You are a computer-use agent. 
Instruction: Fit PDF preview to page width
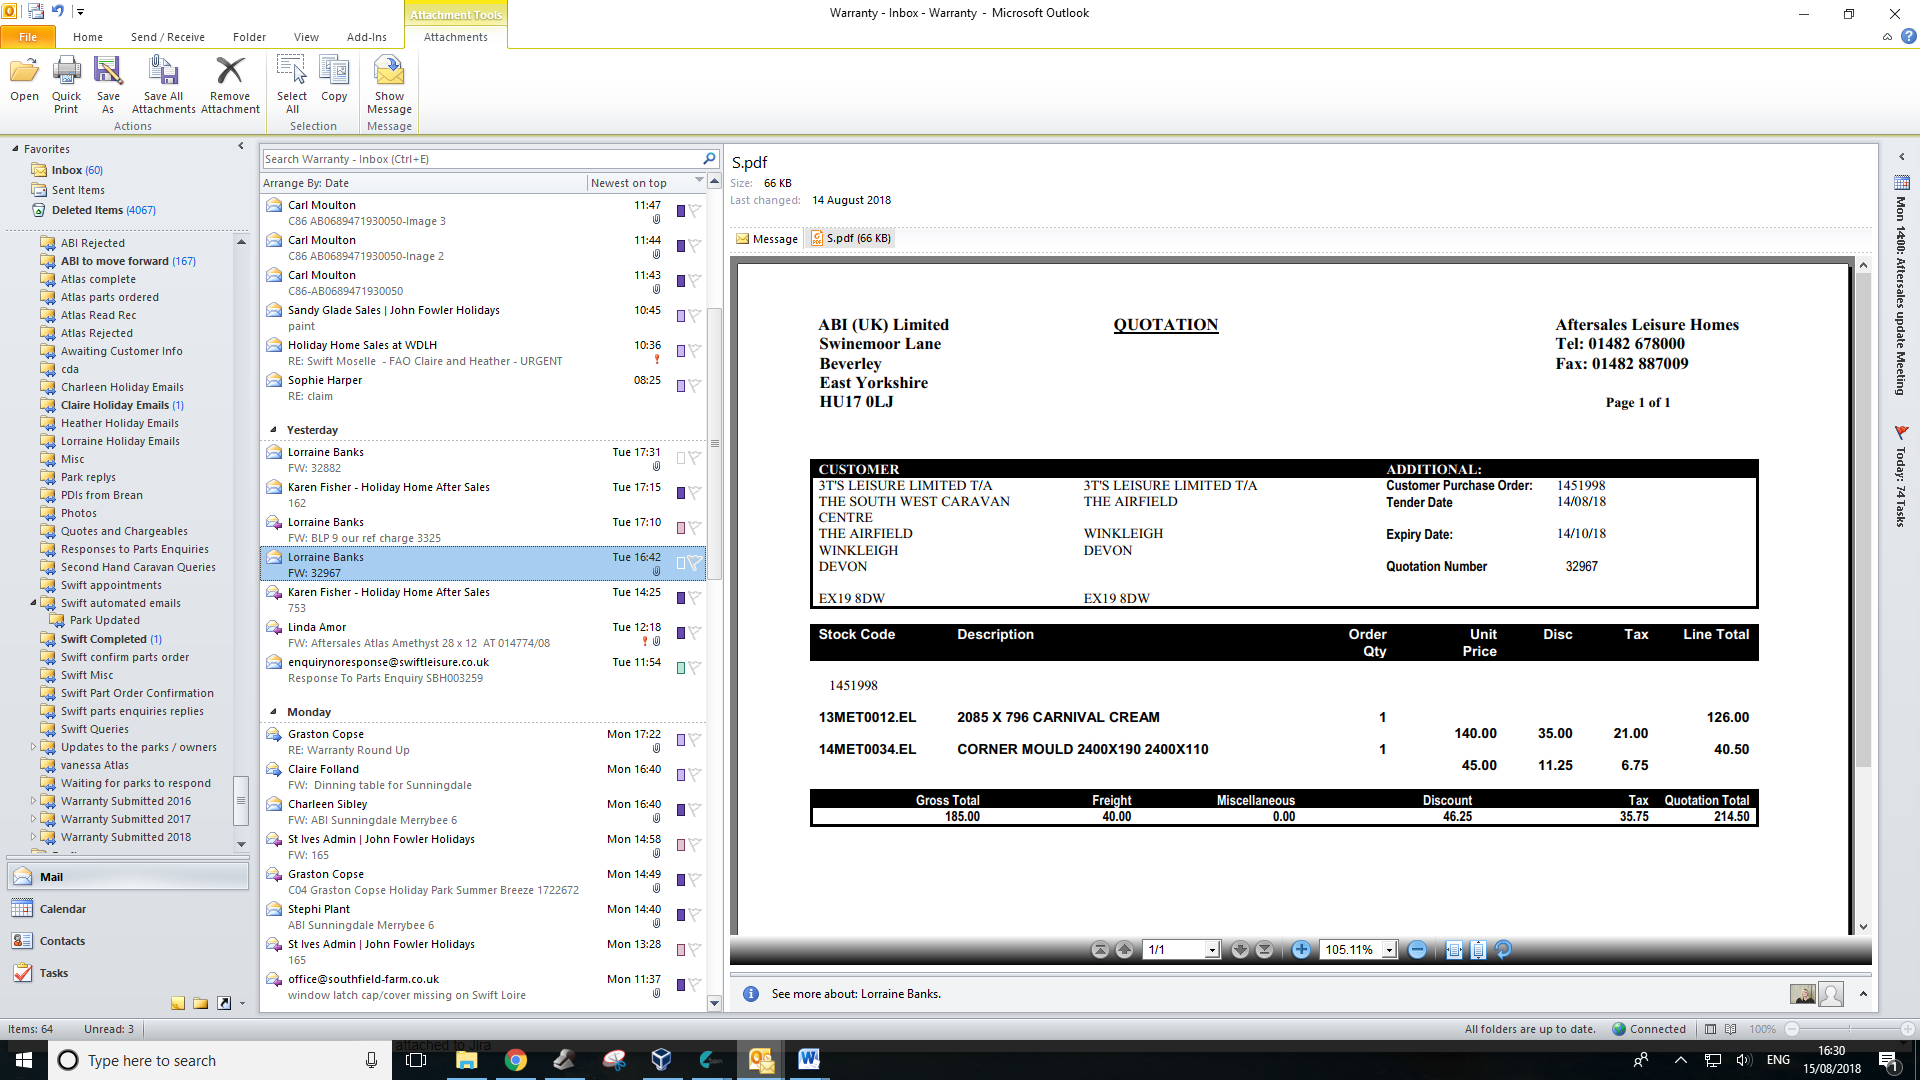[1454, 950]
